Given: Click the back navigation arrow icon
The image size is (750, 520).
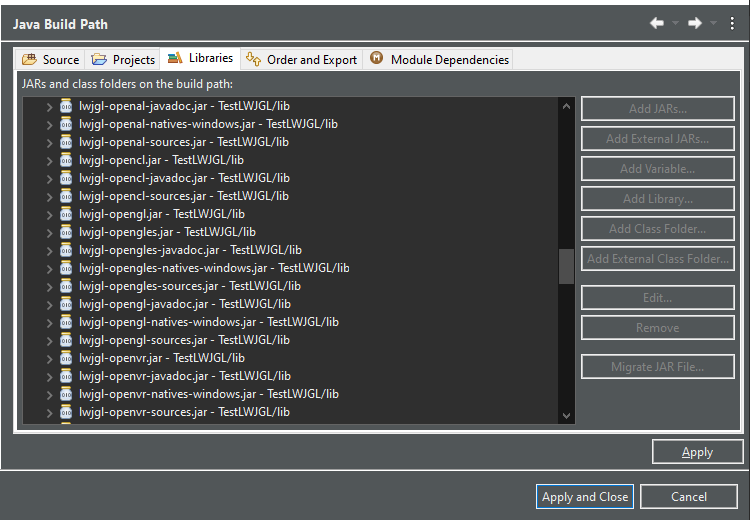Looking at the screenshot, I should (x=657, y=22).
